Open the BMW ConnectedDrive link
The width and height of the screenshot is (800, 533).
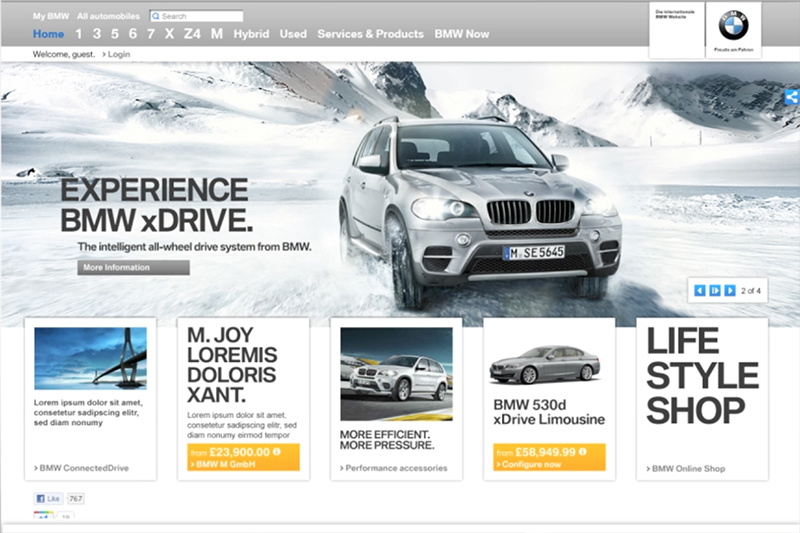point(81,468)
